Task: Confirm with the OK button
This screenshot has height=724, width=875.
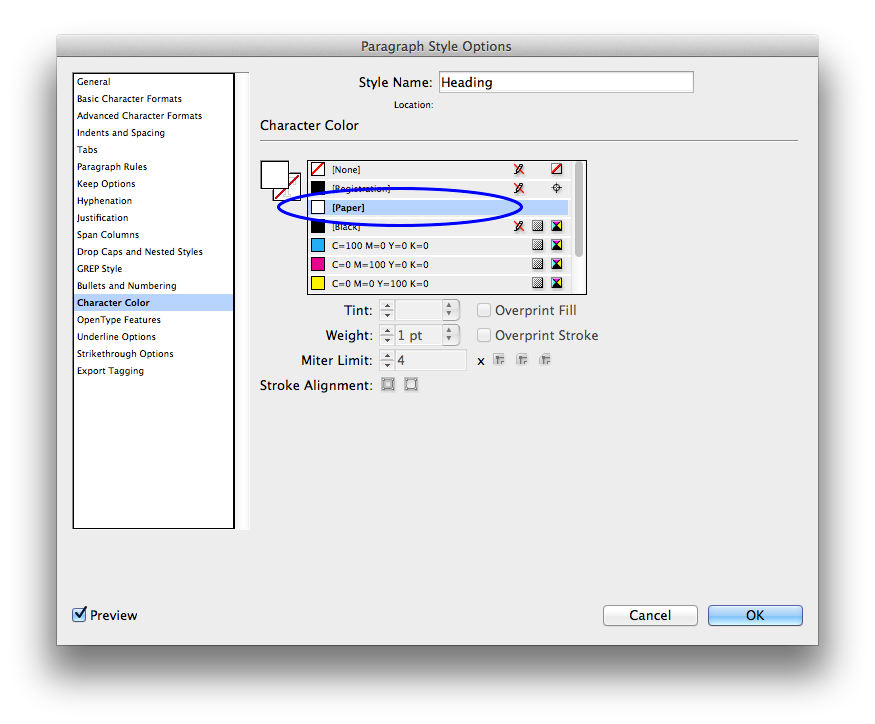Action: (755, 615)
